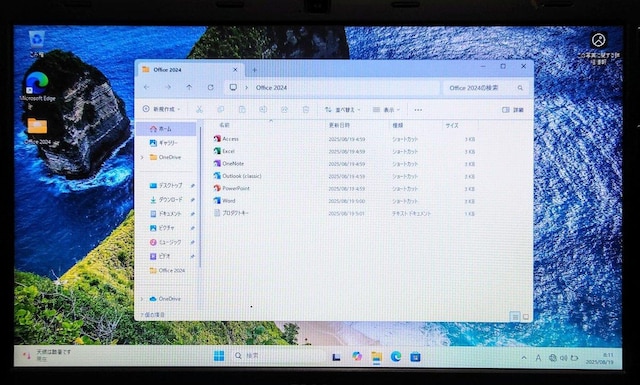Close the Office 2024 tab
The height and width of the screenshot is (385, 640).
(x=235, y=70)
